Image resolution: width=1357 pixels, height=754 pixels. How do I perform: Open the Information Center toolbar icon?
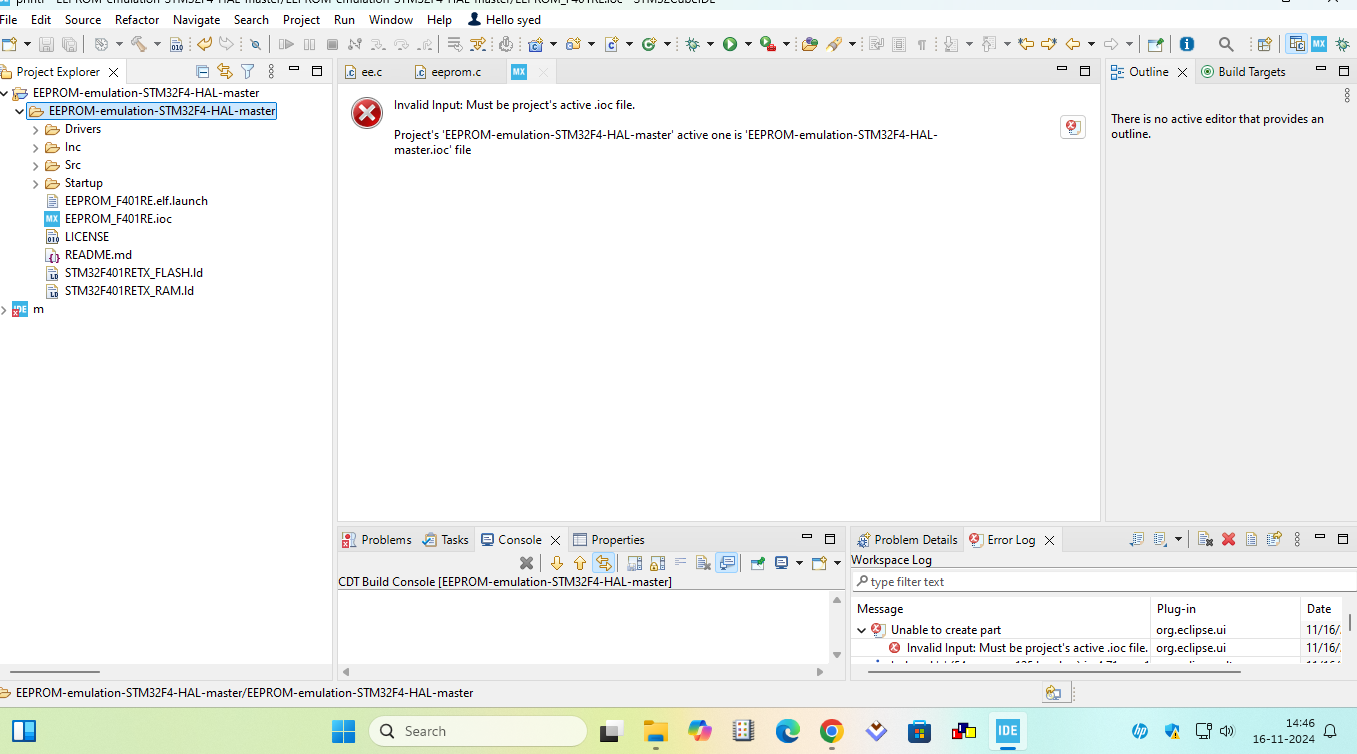click(x=1187, y=44)
